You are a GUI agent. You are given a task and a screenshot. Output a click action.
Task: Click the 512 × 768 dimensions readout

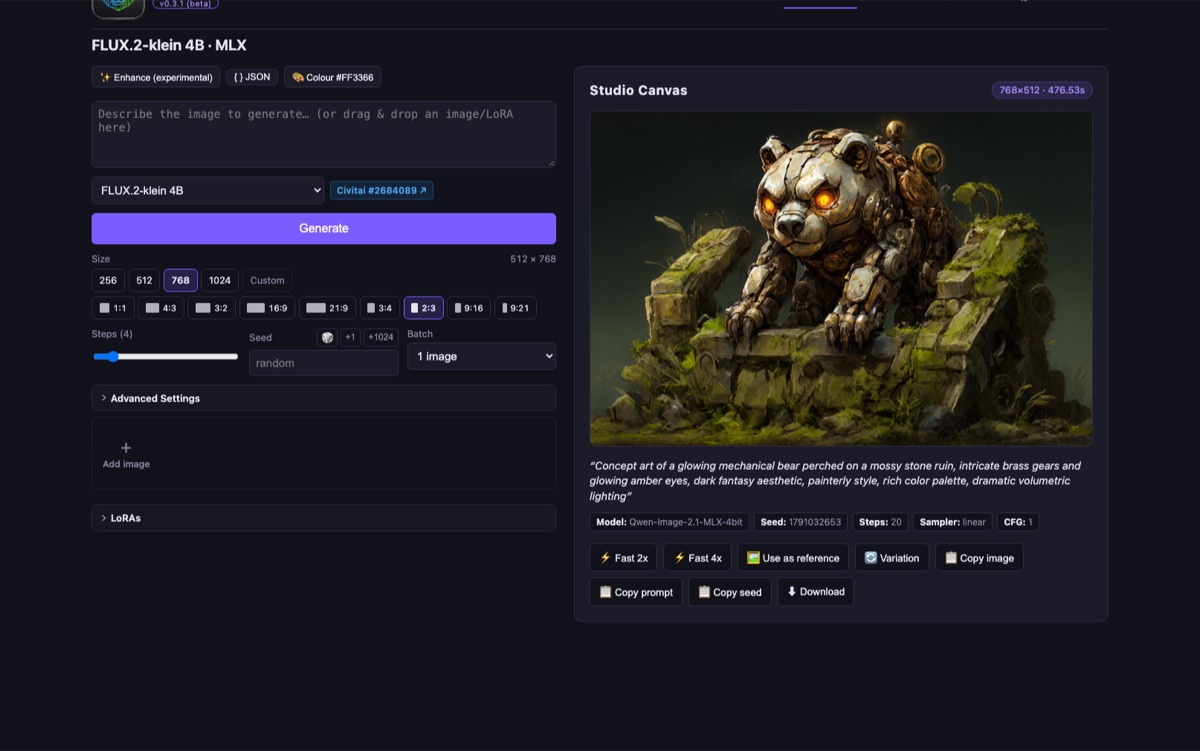coord(533,259)
